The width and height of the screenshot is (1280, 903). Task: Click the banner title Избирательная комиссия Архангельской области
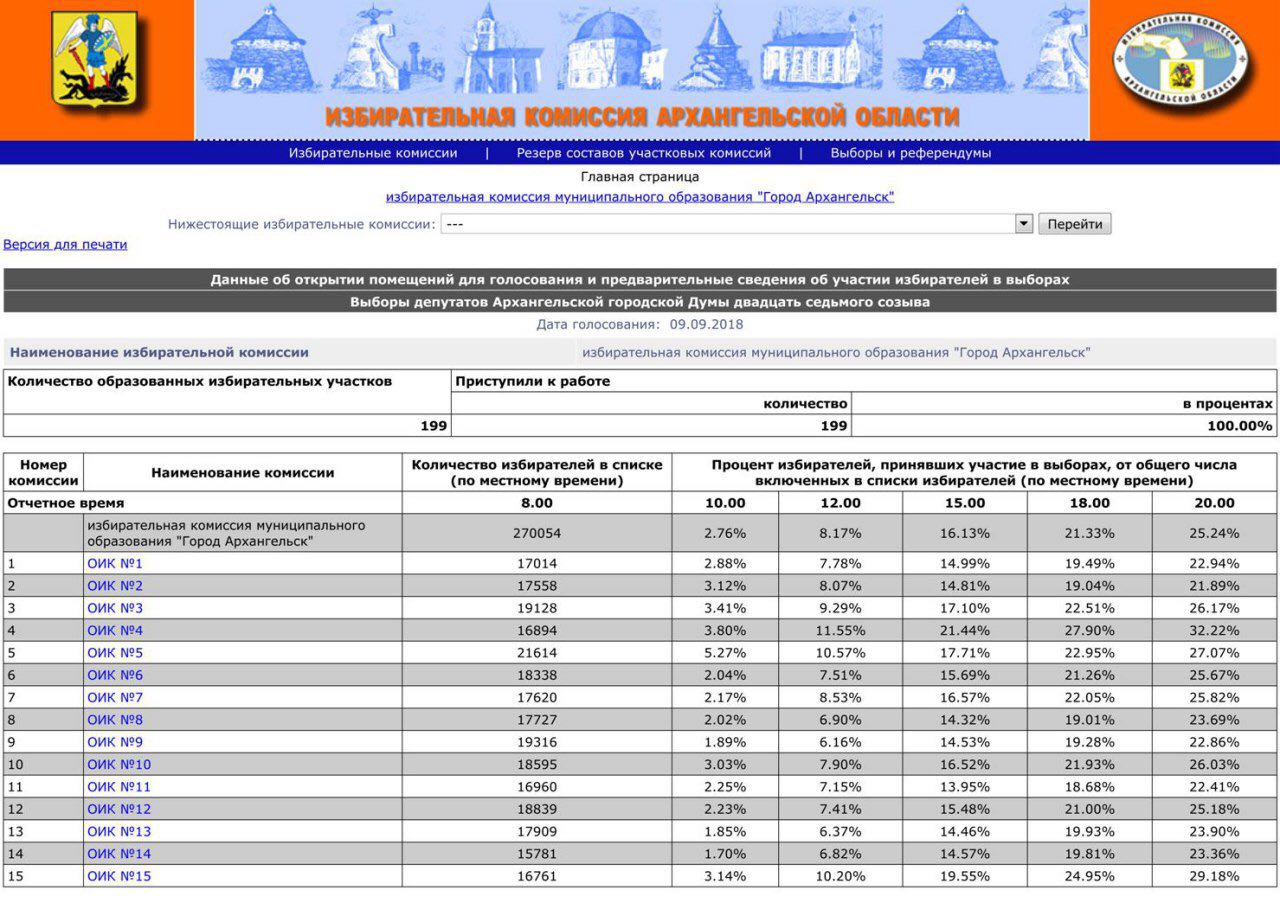pos(642,116)
